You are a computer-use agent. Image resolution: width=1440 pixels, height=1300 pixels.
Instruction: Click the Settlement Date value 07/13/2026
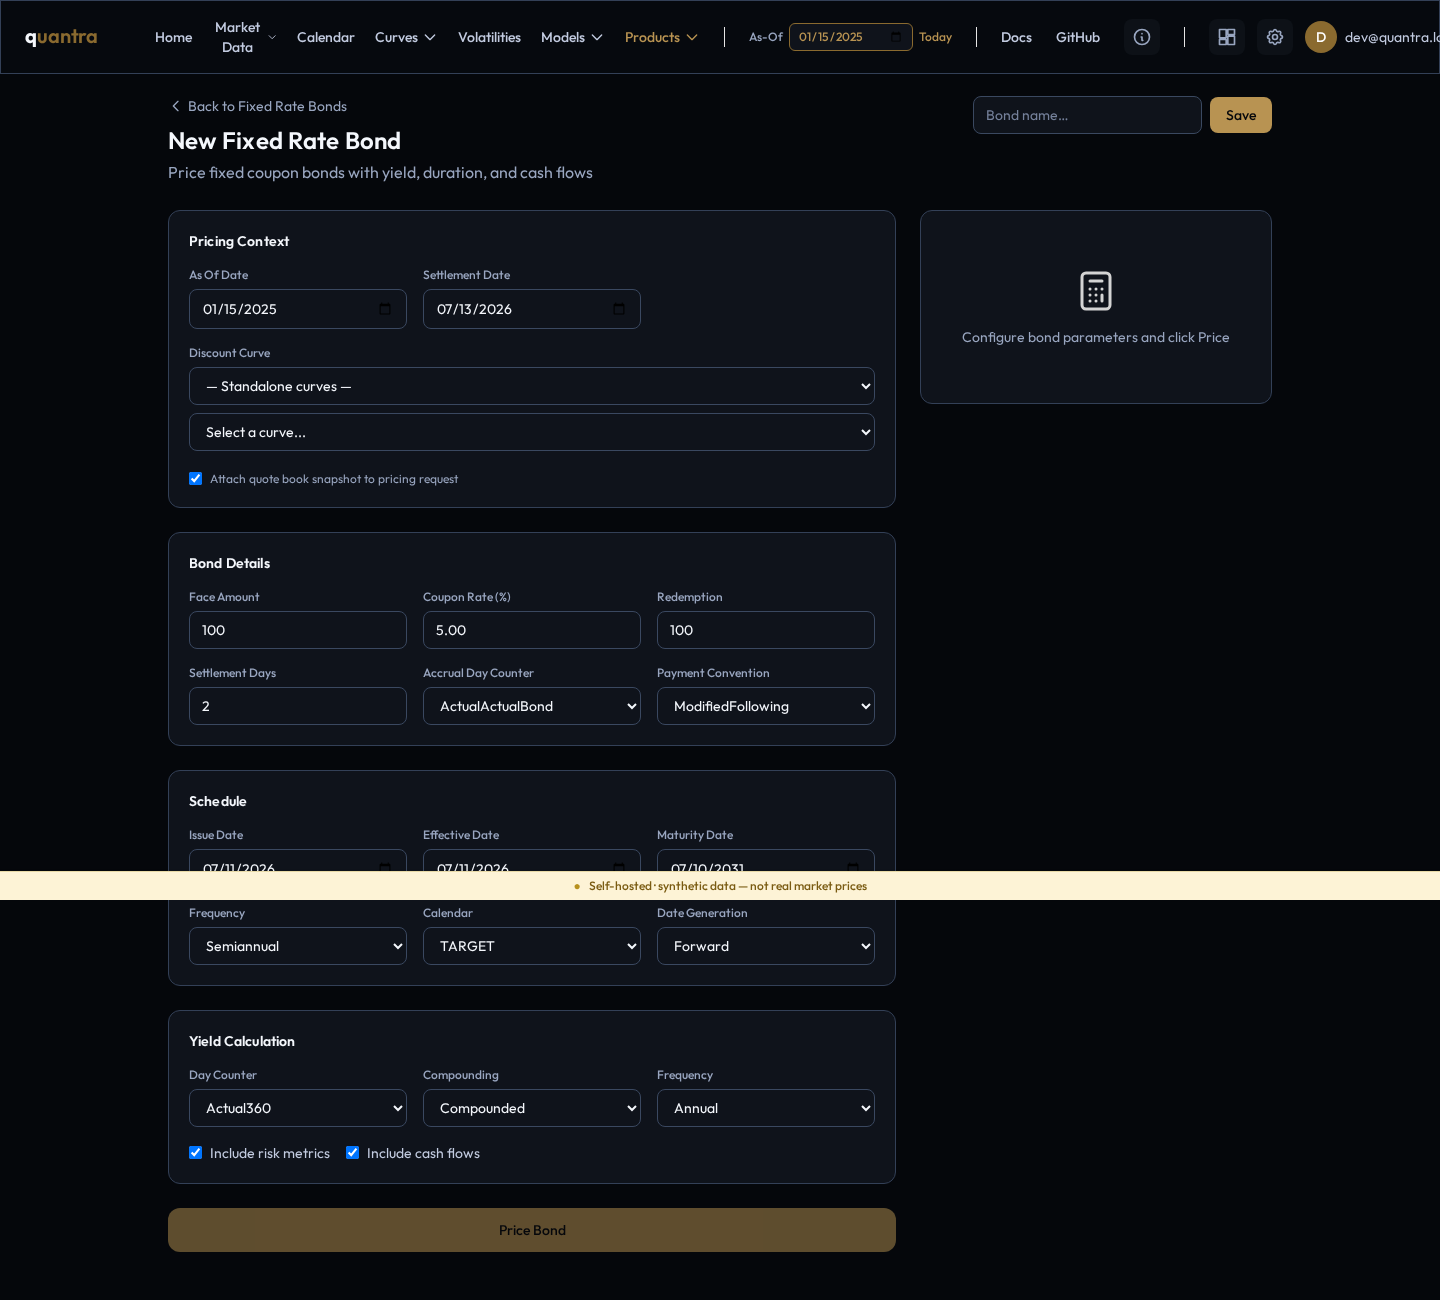coord(474,309)
